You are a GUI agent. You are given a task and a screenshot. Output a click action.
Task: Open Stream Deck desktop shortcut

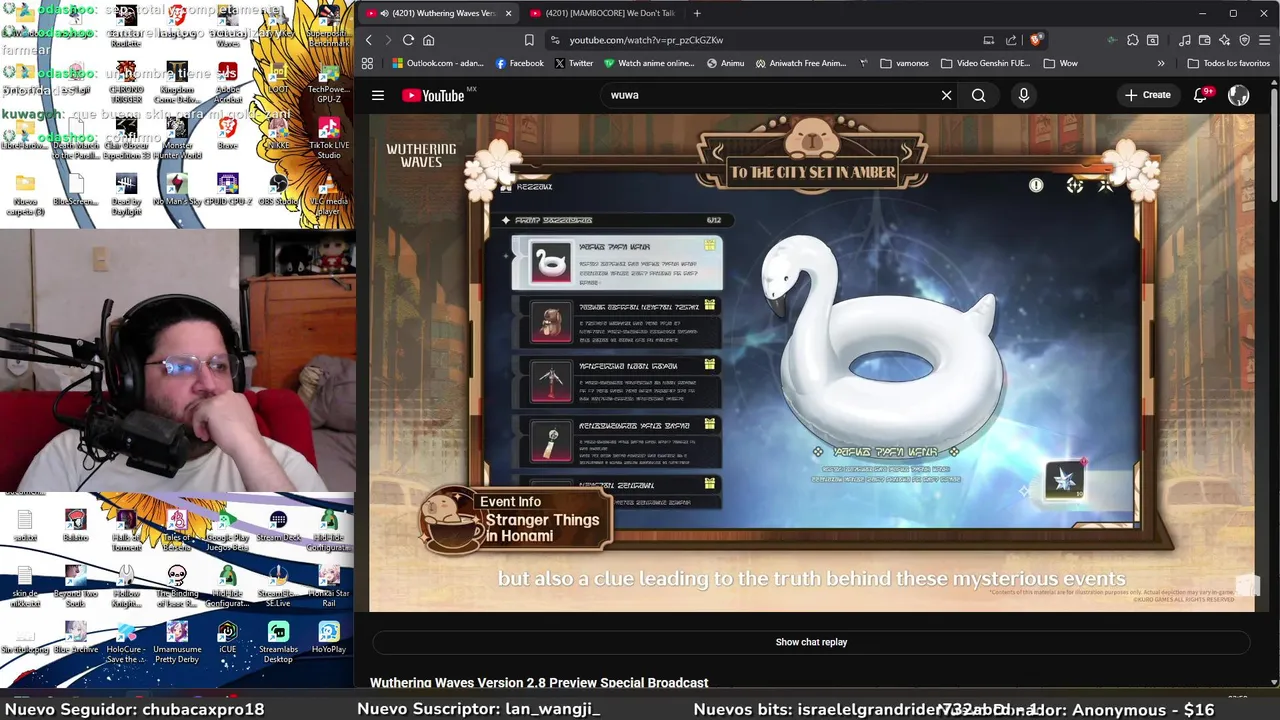[278, 524]
